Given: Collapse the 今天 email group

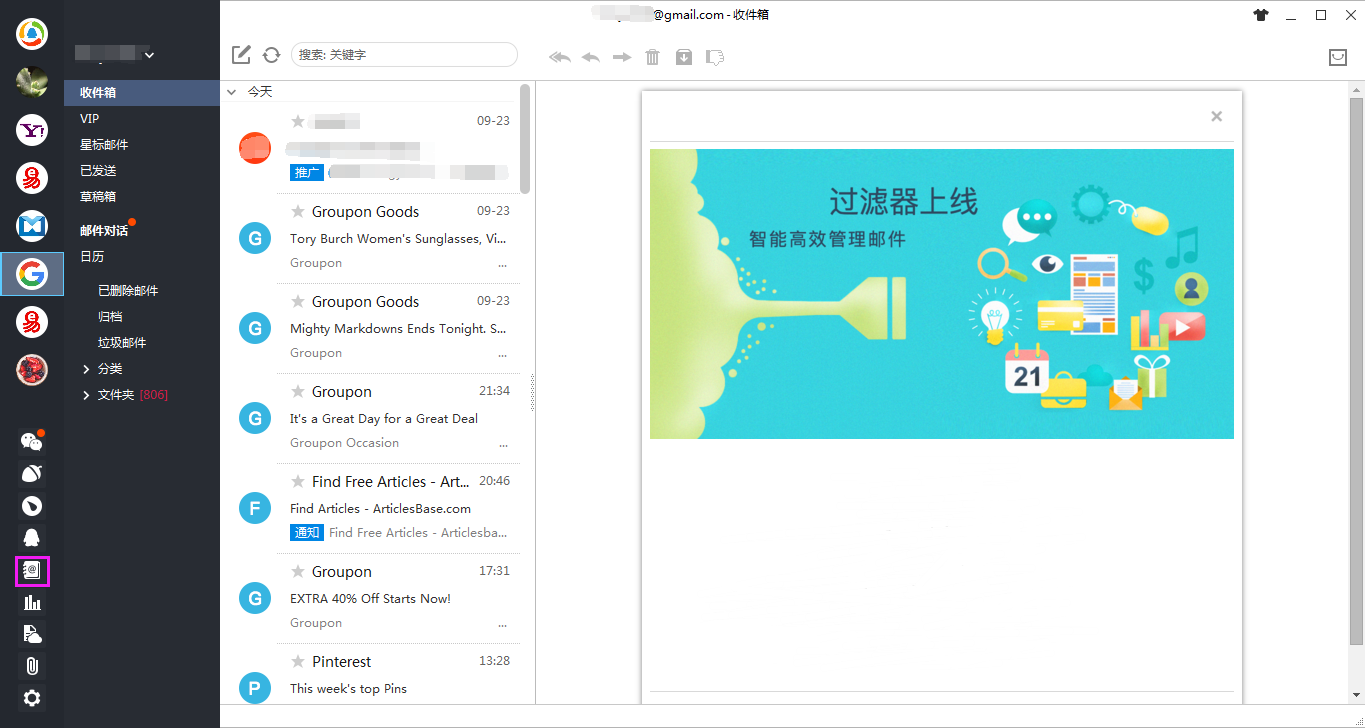Looking at the screenshot, I should [231, 91].
